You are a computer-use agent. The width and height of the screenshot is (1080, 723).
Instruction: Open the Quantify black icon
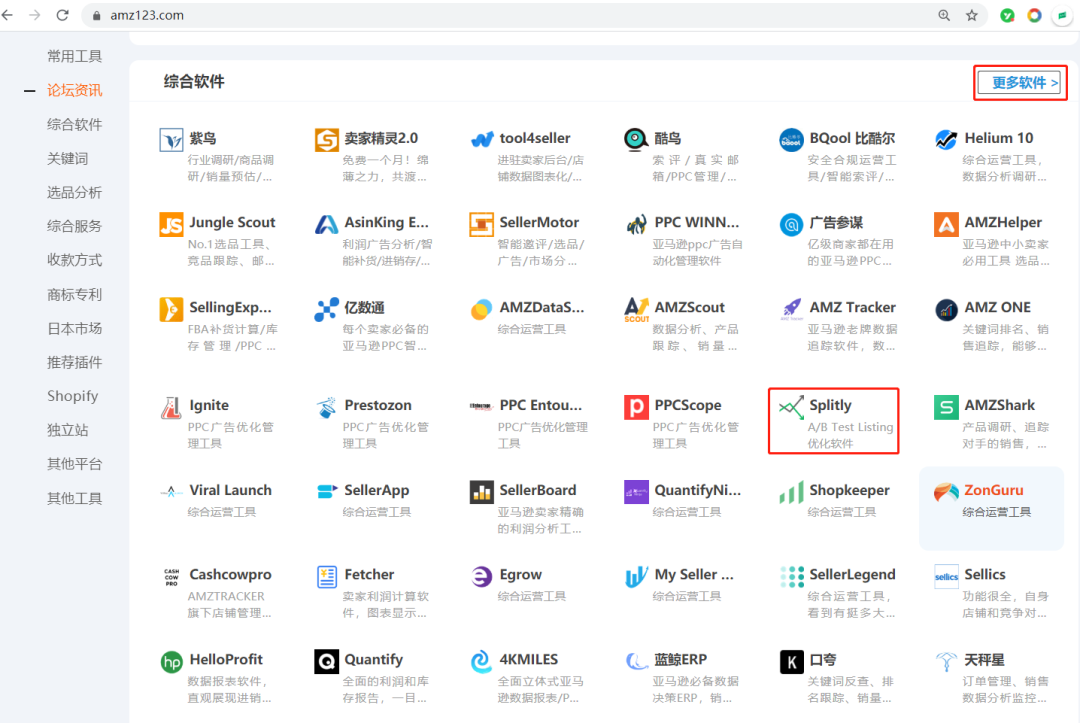tap(326, 662)
